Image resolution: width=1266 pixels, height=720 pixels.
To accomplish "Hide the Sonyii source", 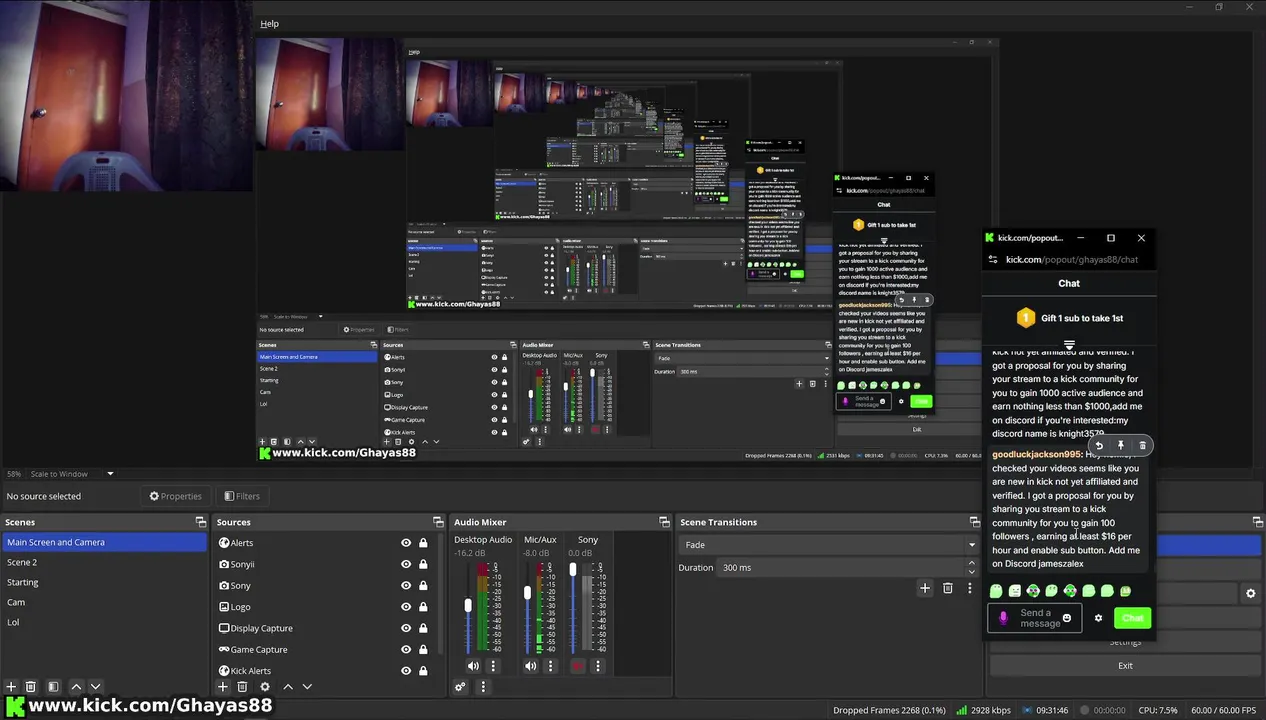I will [406, 564].
